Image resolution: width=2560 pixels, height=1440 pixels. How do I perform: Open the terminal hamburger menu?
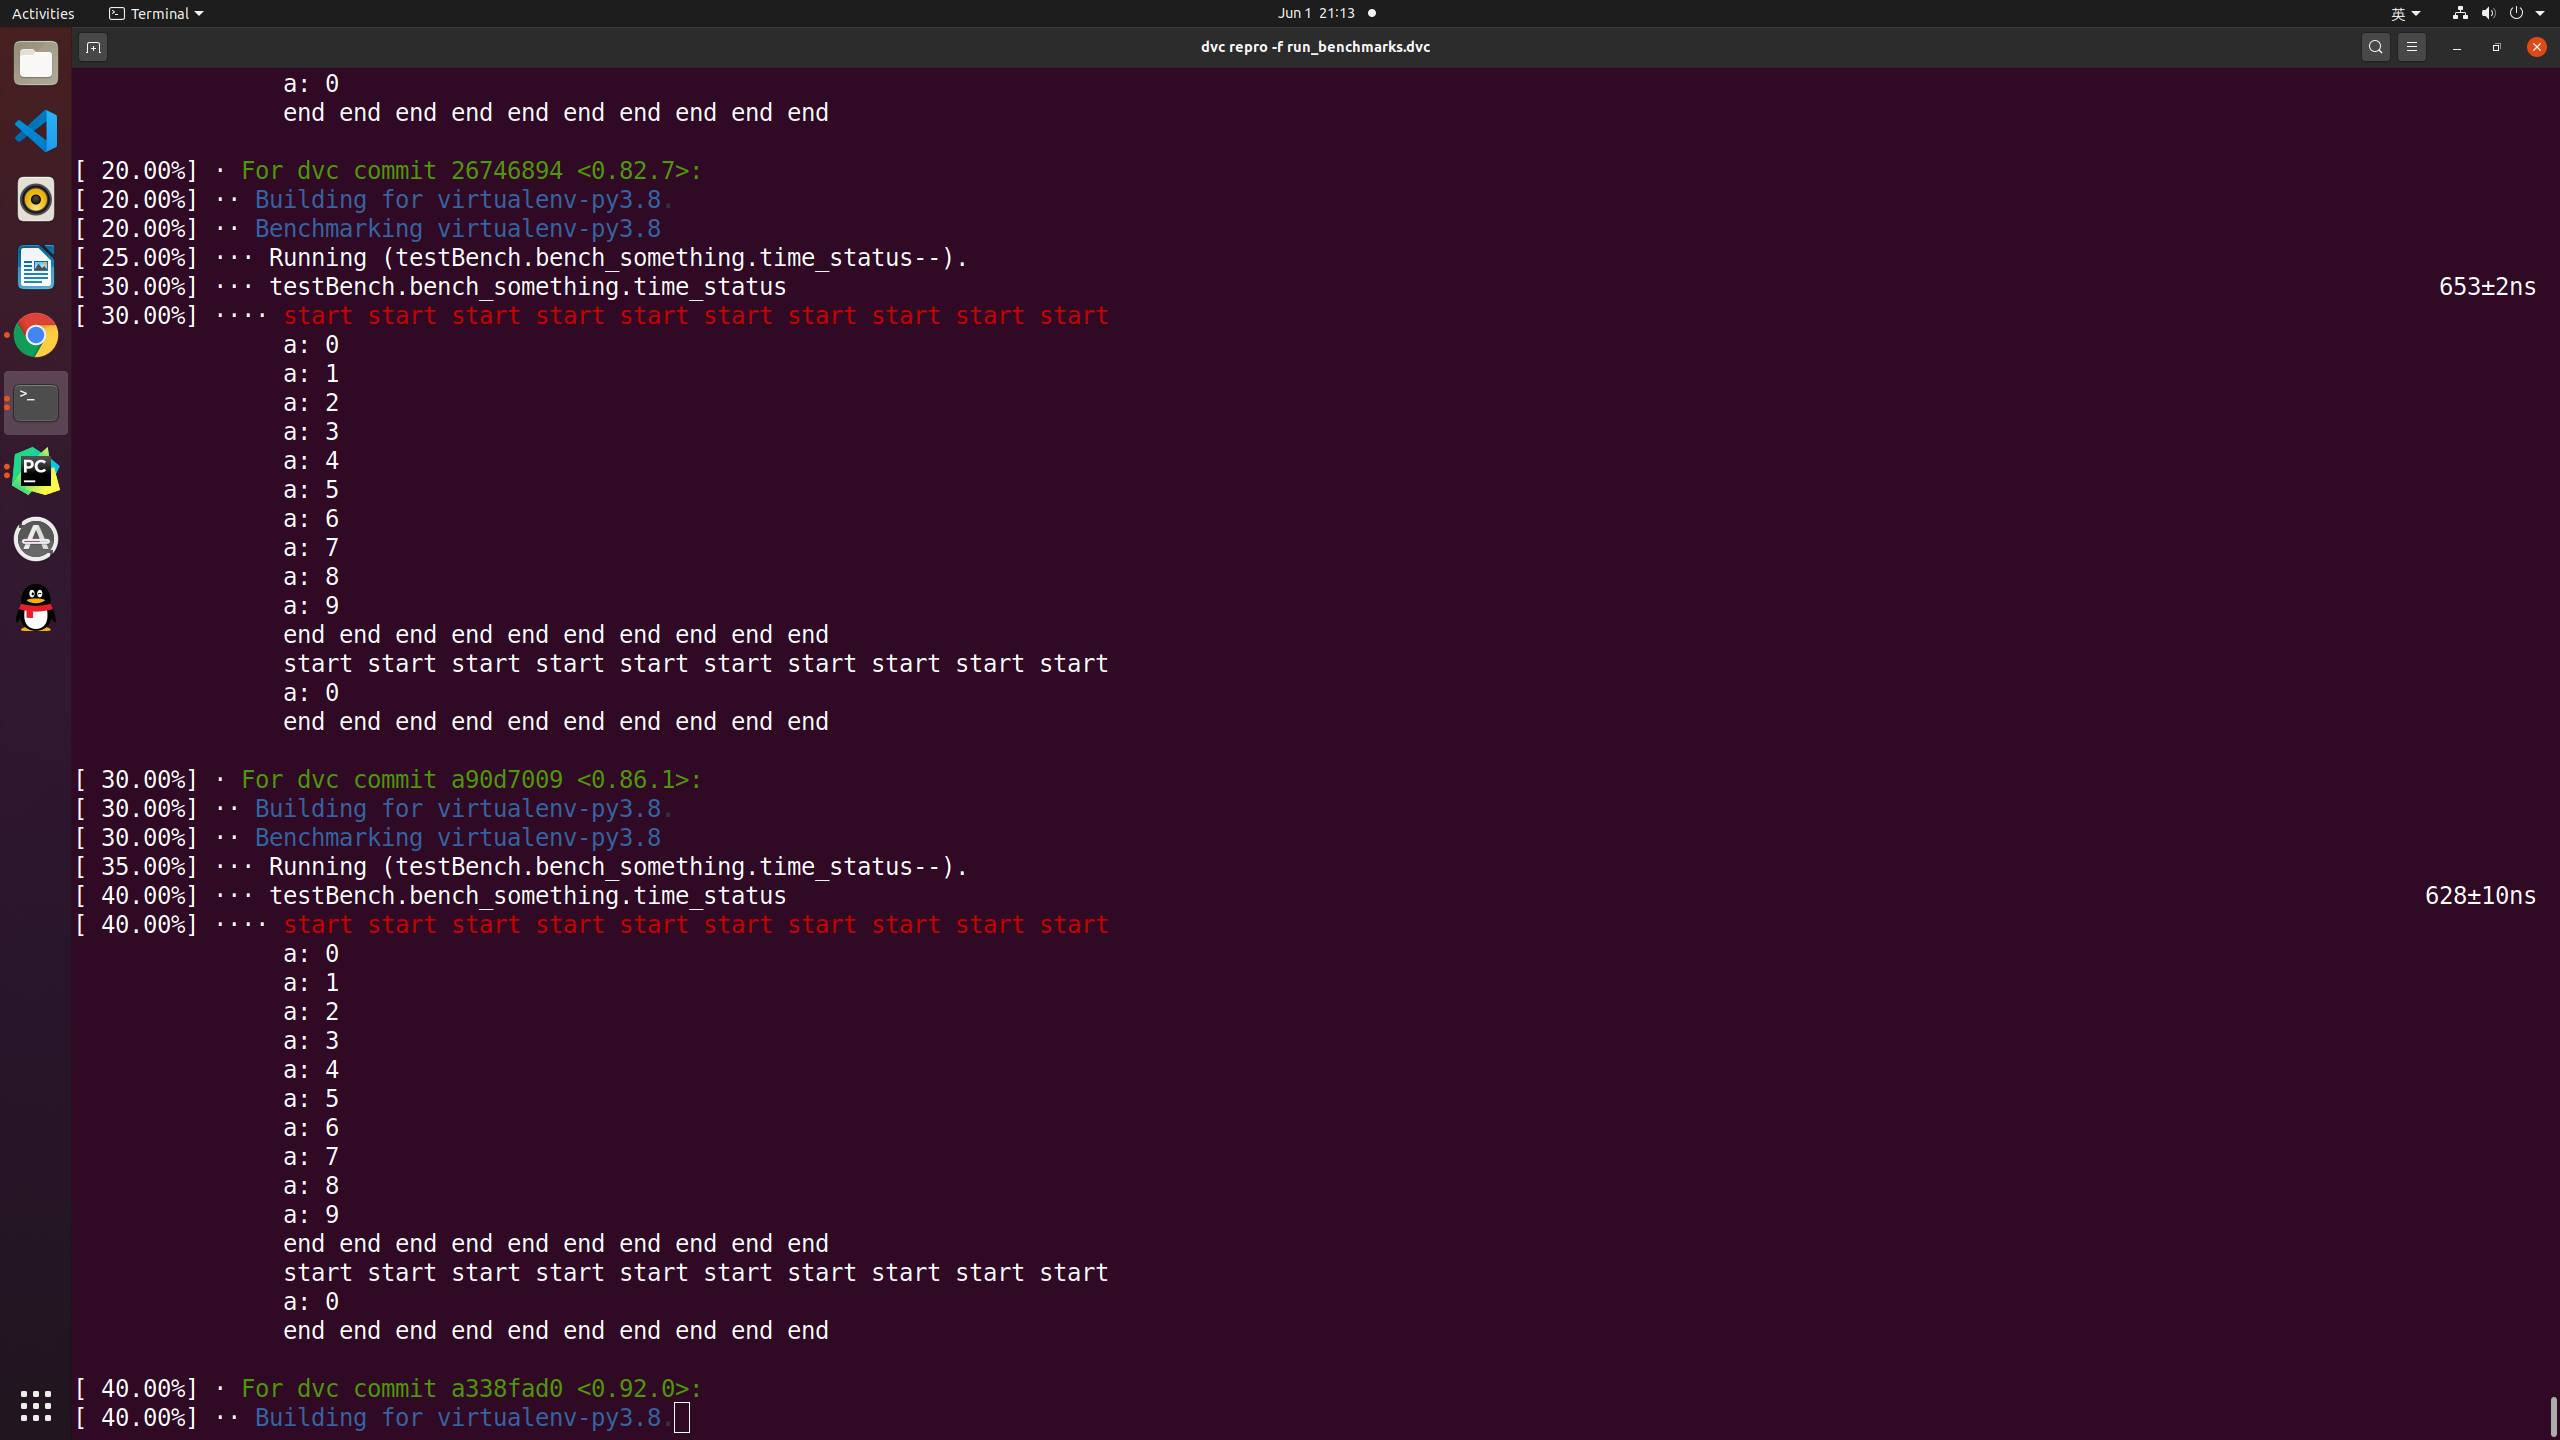coord(2412,46)
